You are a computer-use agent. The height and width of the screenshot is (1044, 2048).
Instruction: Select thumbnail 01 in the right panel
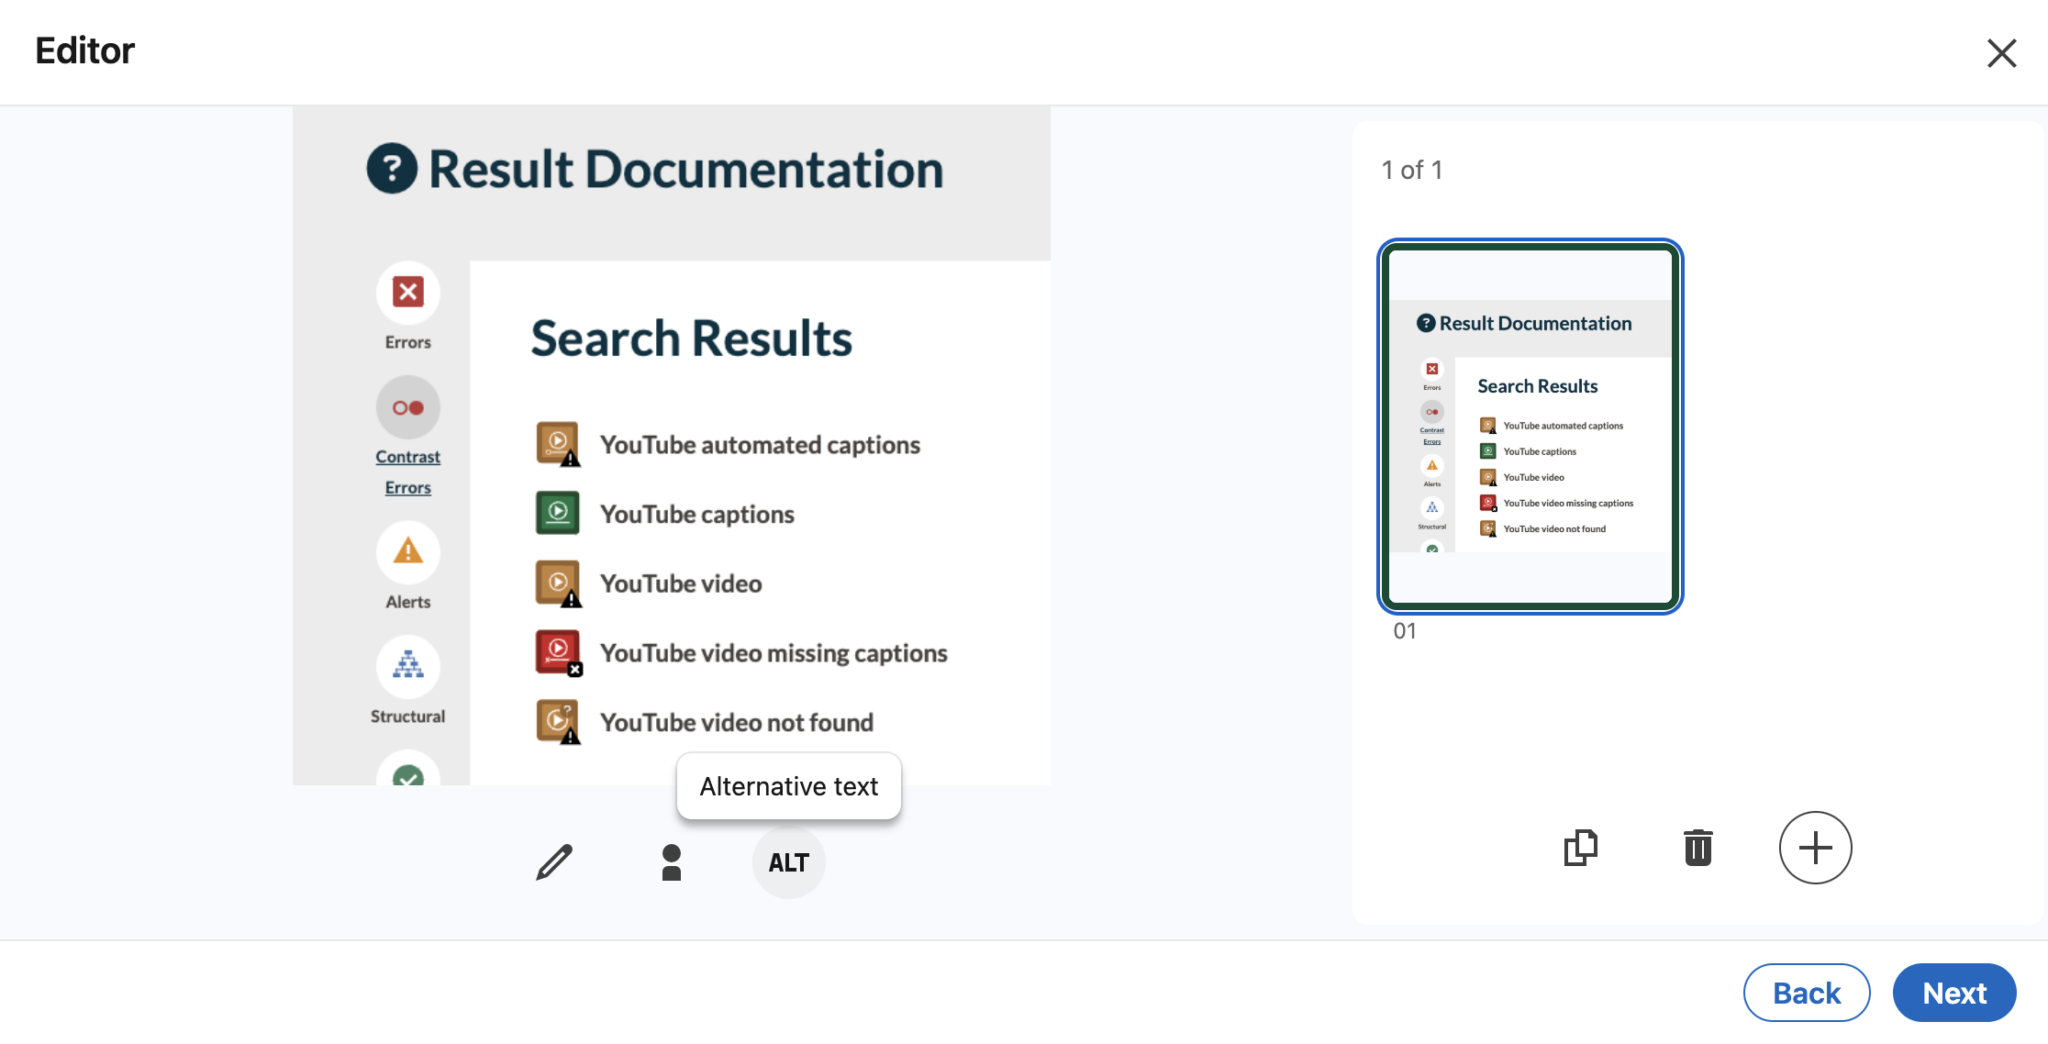pos(1529,426)
